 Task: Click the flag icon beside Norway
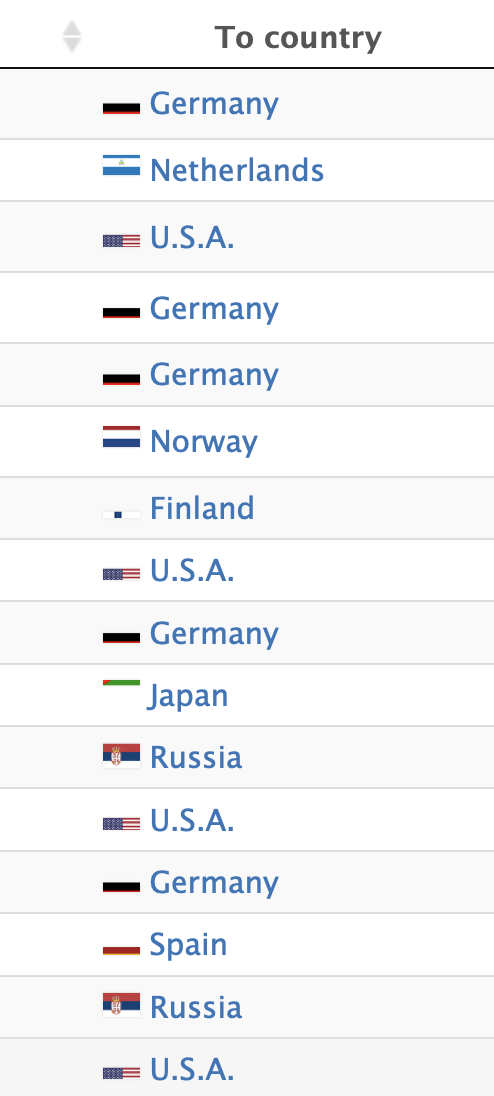coord(122,437)
